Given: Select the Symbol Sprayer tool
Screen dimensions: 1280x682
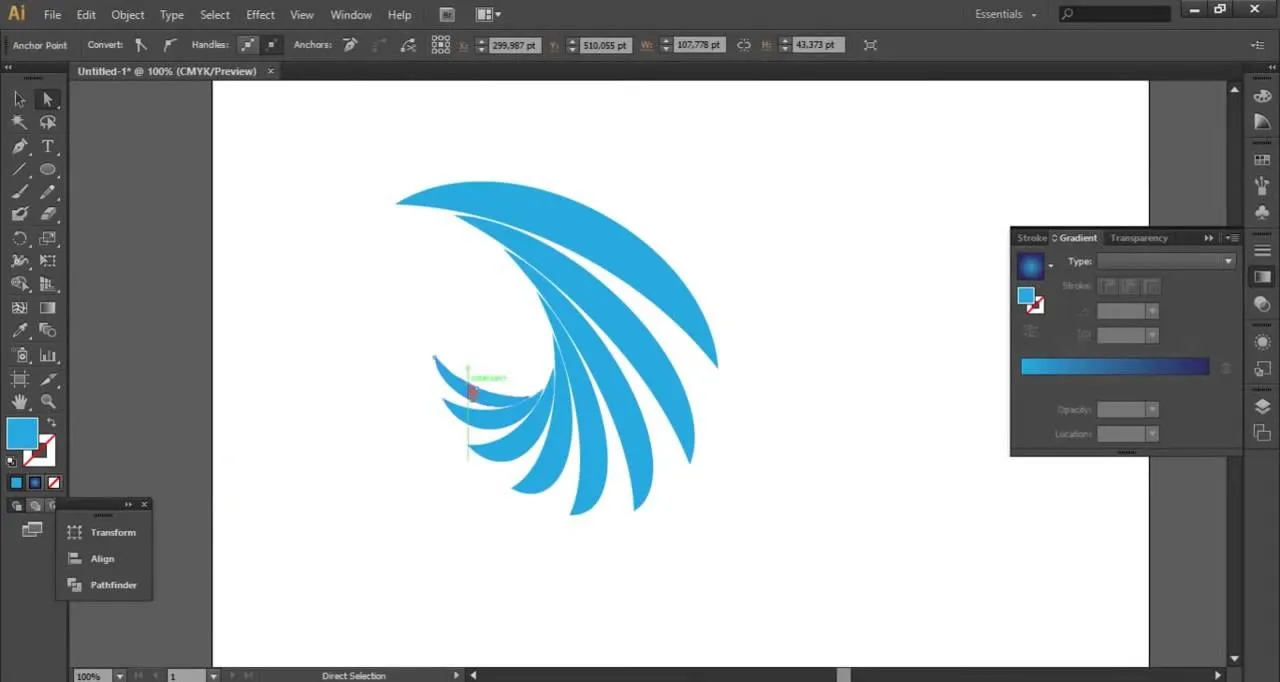Looking at the screenshot, I should click(19, 355).
